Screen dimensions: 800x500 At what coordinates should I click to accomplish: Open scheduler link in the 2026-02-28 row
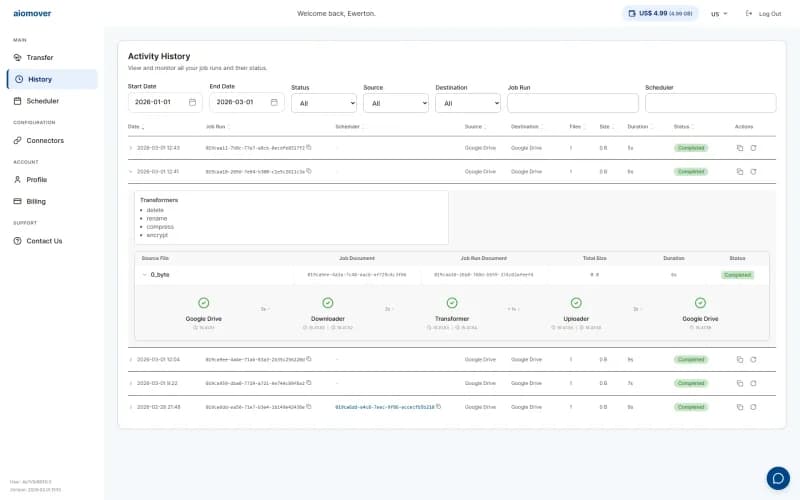[x=385, y=407]
